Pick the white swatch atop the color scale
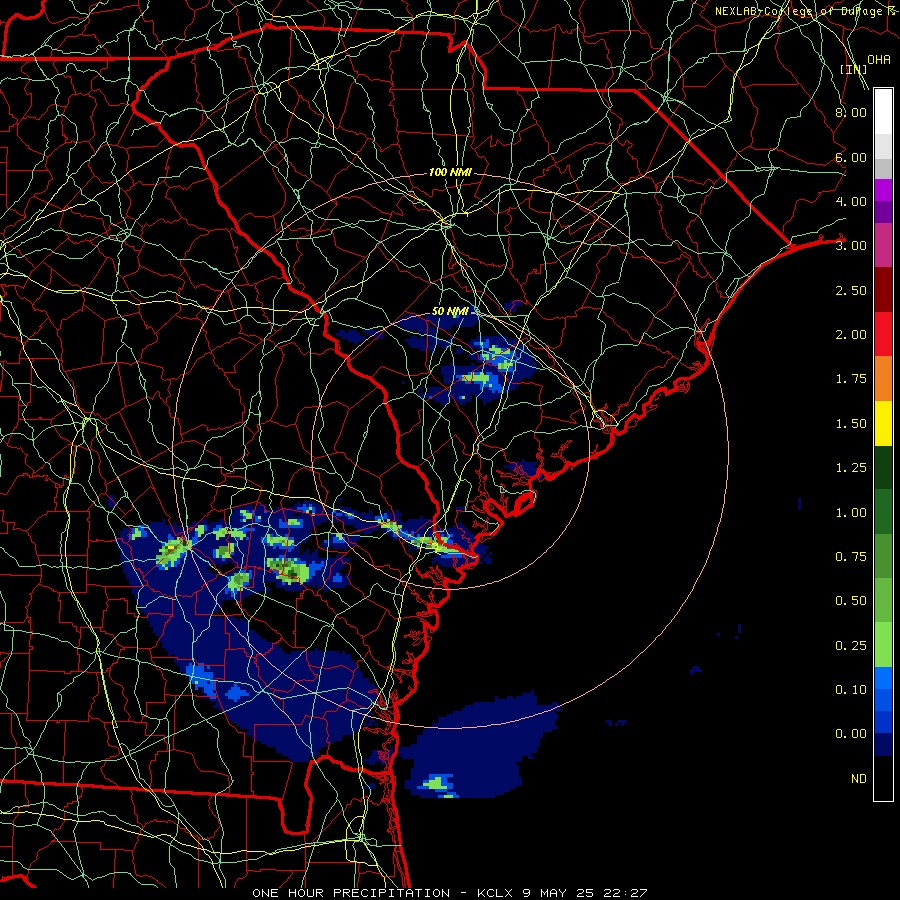The height and width of the screenshot is (900, 900). [883, 112]
